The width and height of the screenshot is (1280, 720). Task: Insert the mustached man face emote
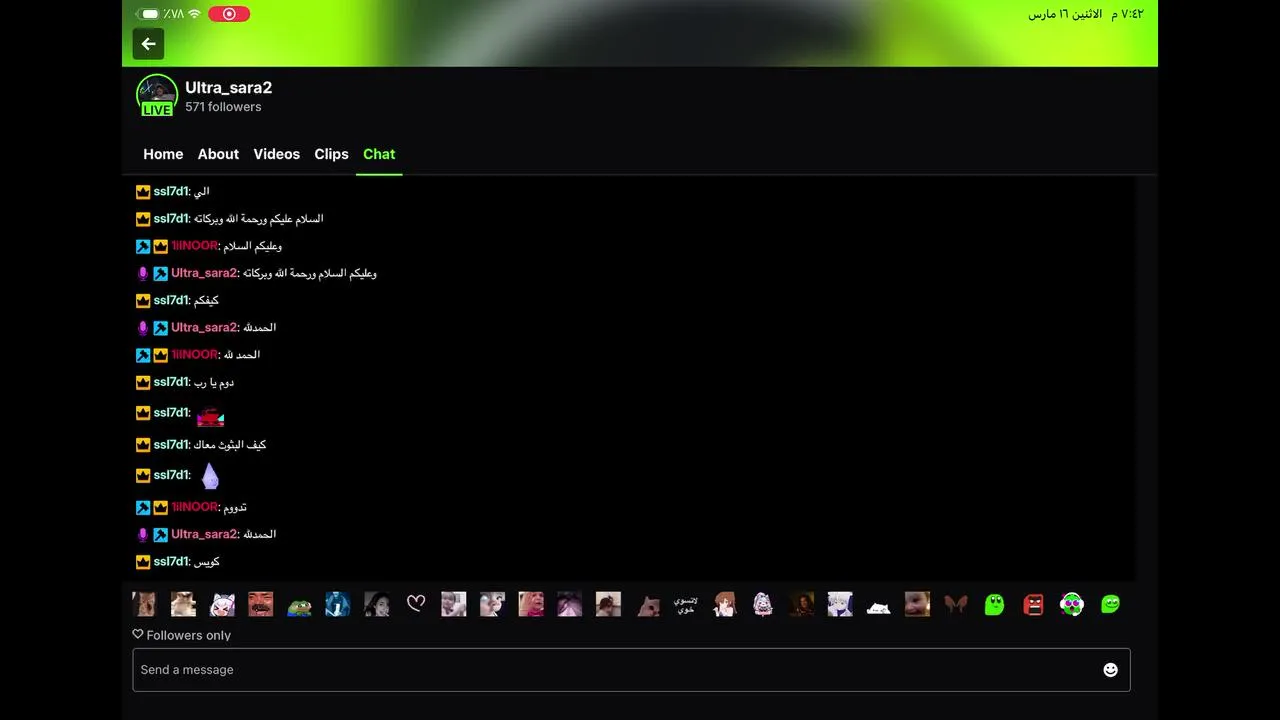(260, 604)
